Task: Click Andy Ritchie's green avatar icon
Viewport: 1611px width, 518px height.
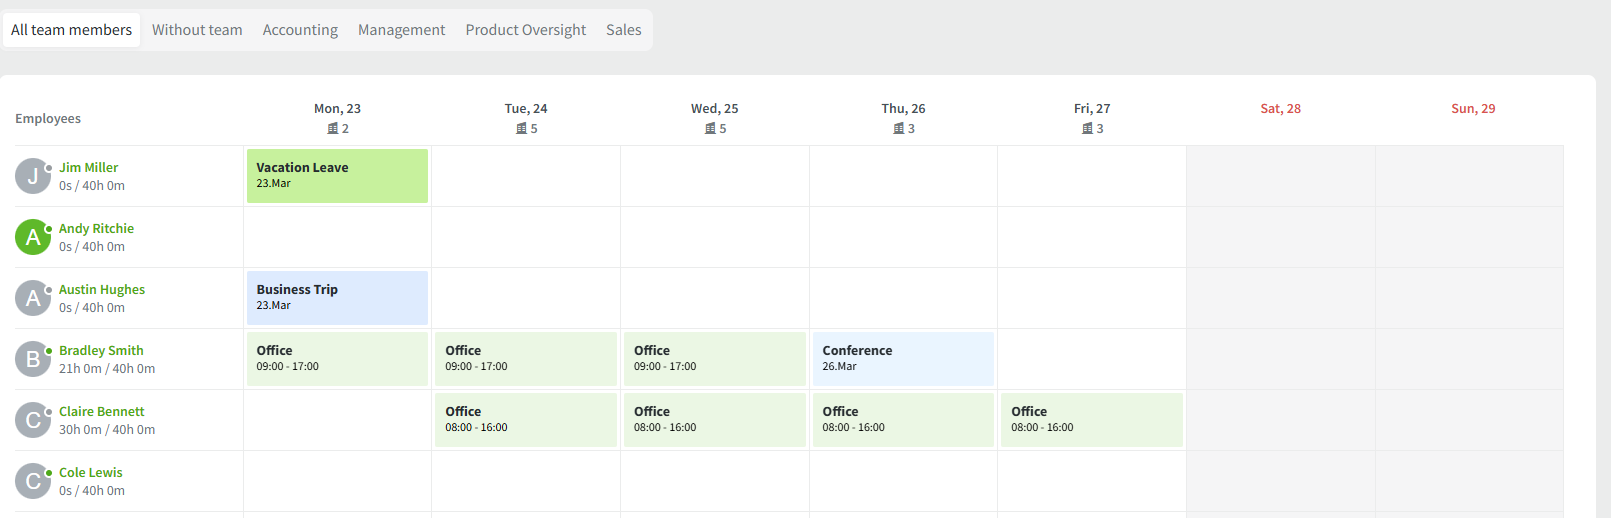Action: [33, 237]
